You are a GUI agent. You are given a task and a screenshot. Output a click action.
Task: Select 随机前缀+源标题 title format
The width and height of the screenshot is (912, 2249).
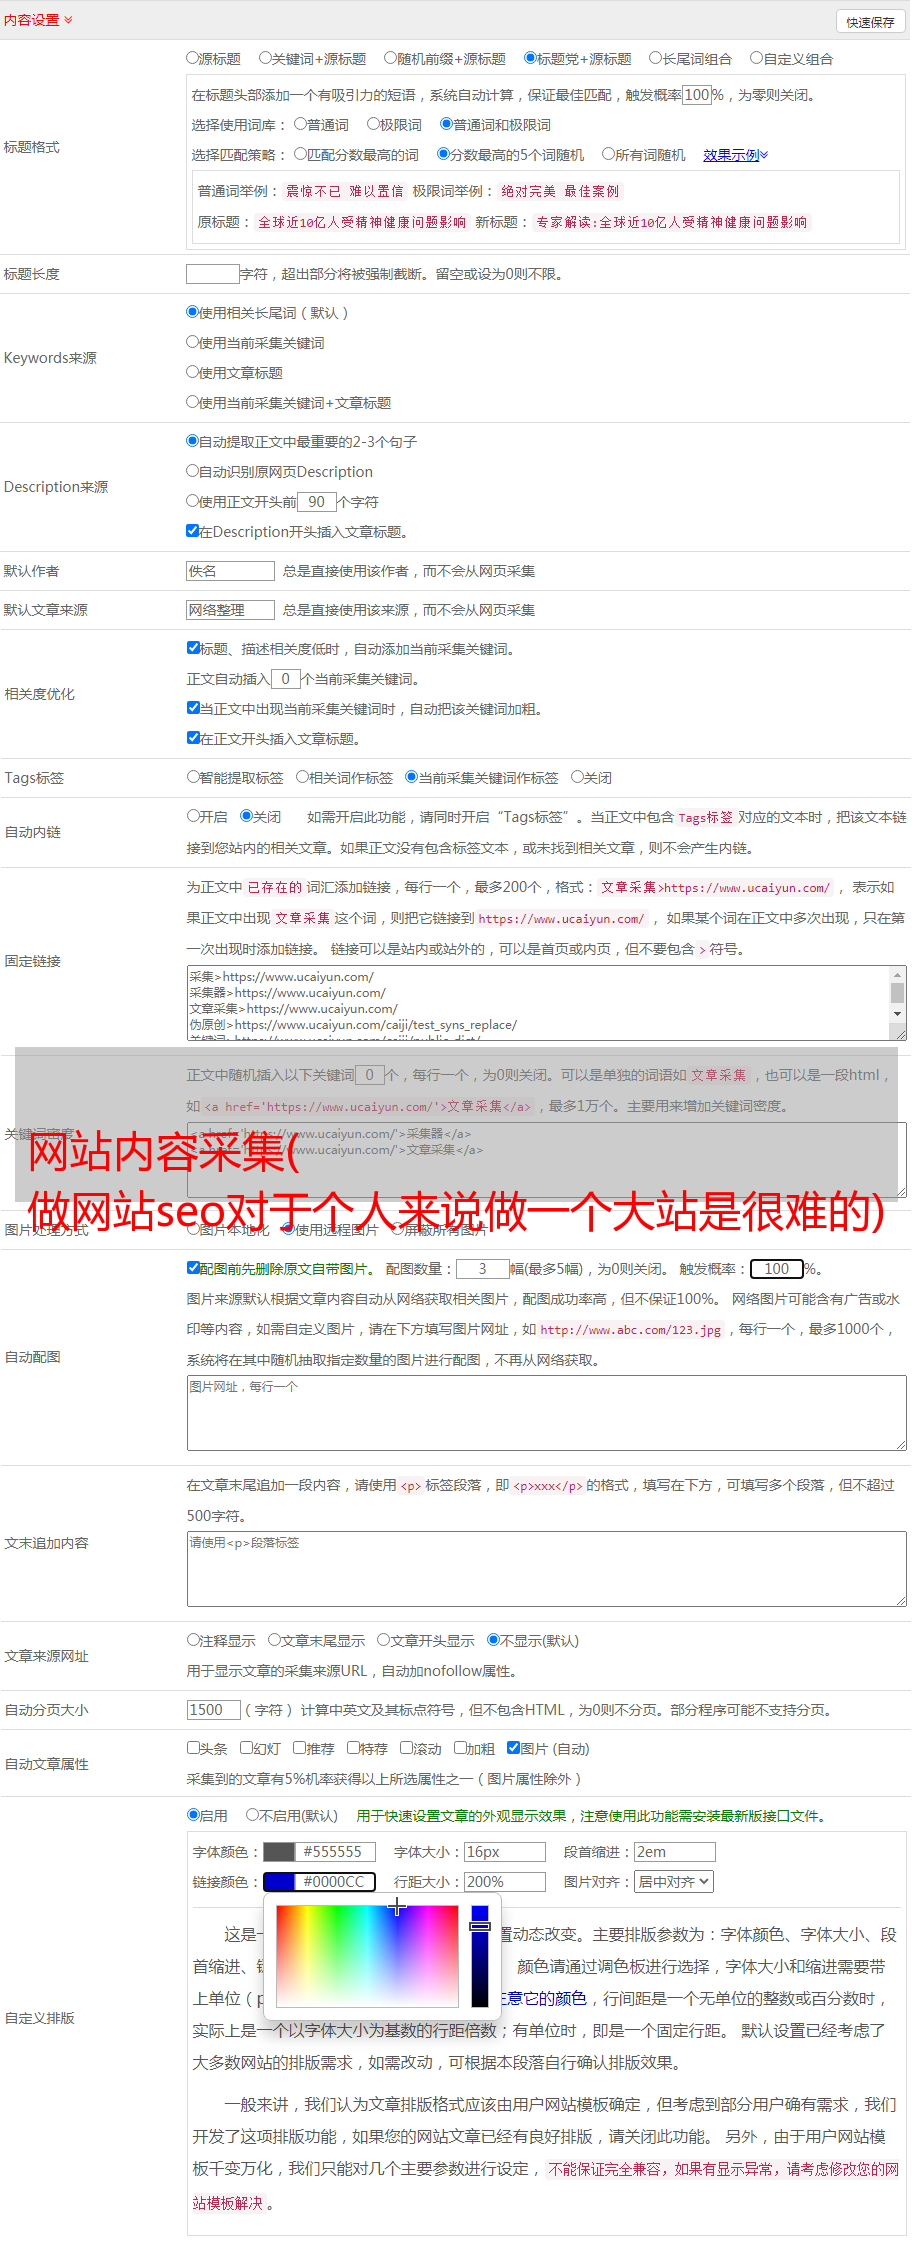pos(391,58)
